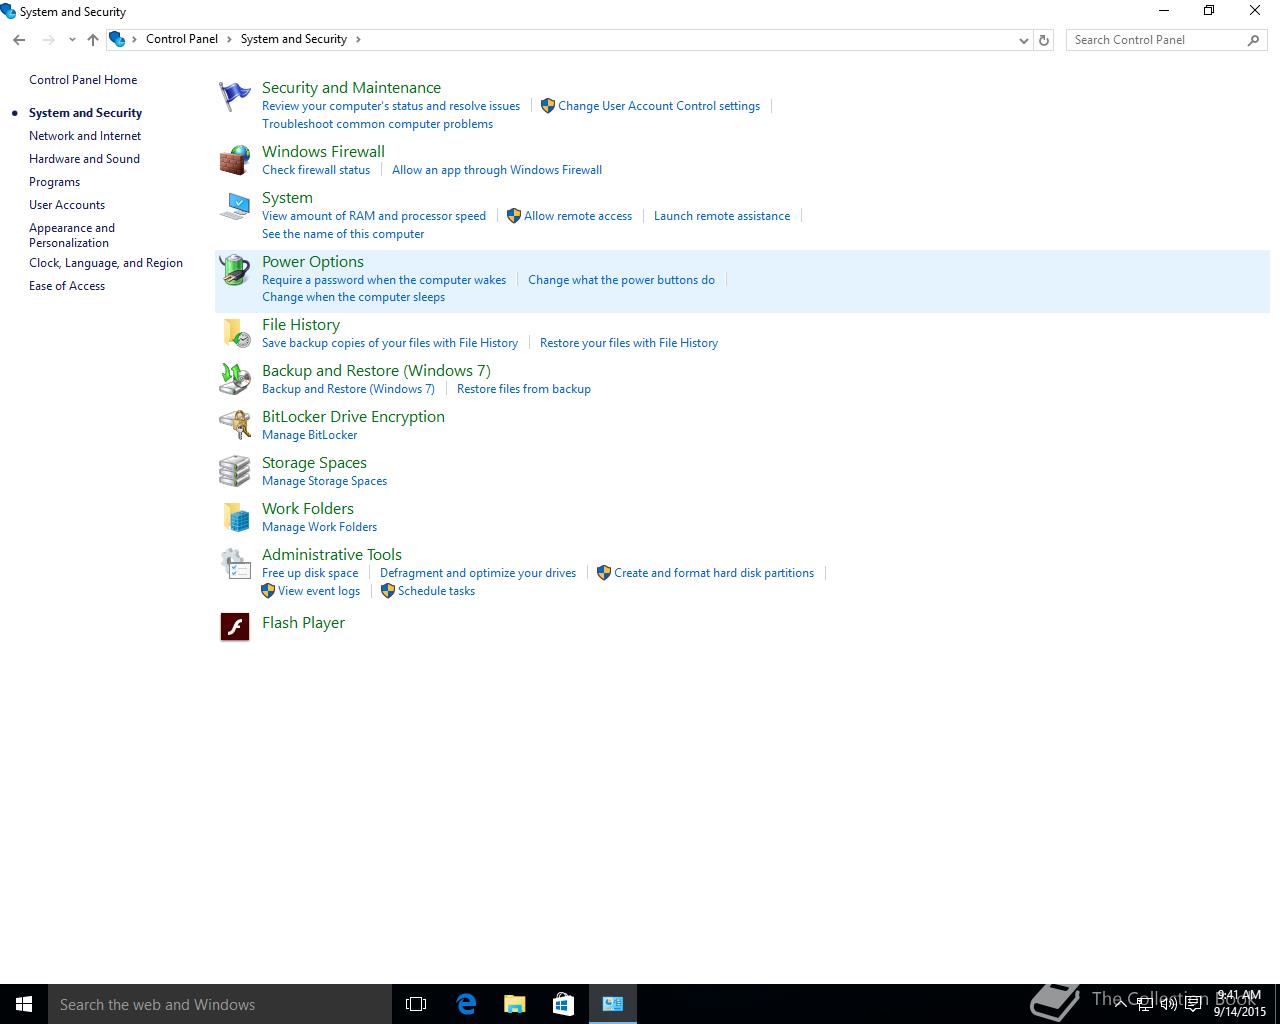The width and height of the screenshot is (1280, 1024).
Task: Click See the name of this computer
Action: [343, 234]
